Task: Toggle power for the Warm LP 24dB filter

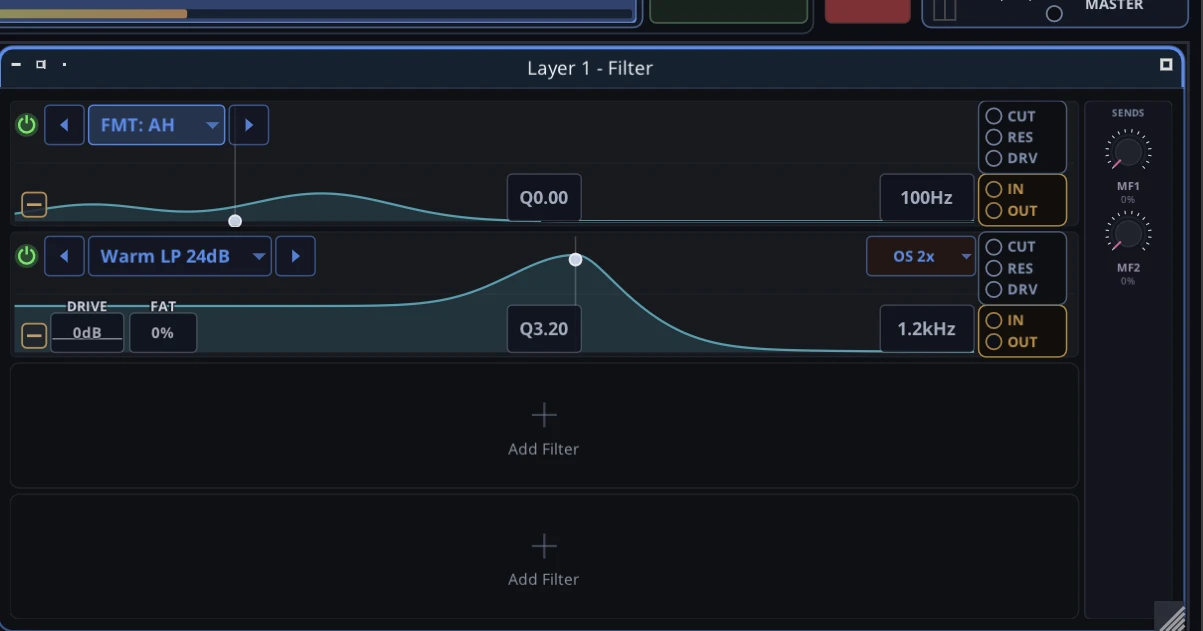Action: 27,256
